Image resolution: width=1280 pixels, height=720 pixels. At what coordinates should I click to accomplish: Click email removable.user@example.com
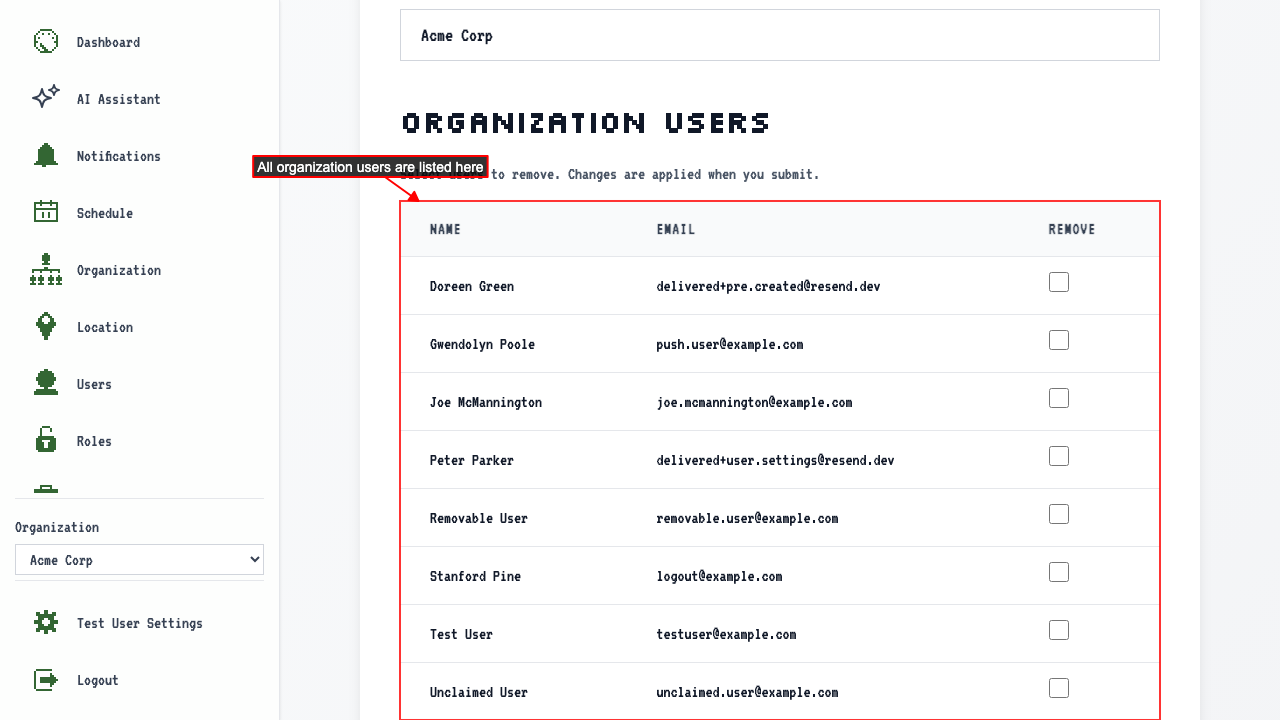click(x=747, y=518)
